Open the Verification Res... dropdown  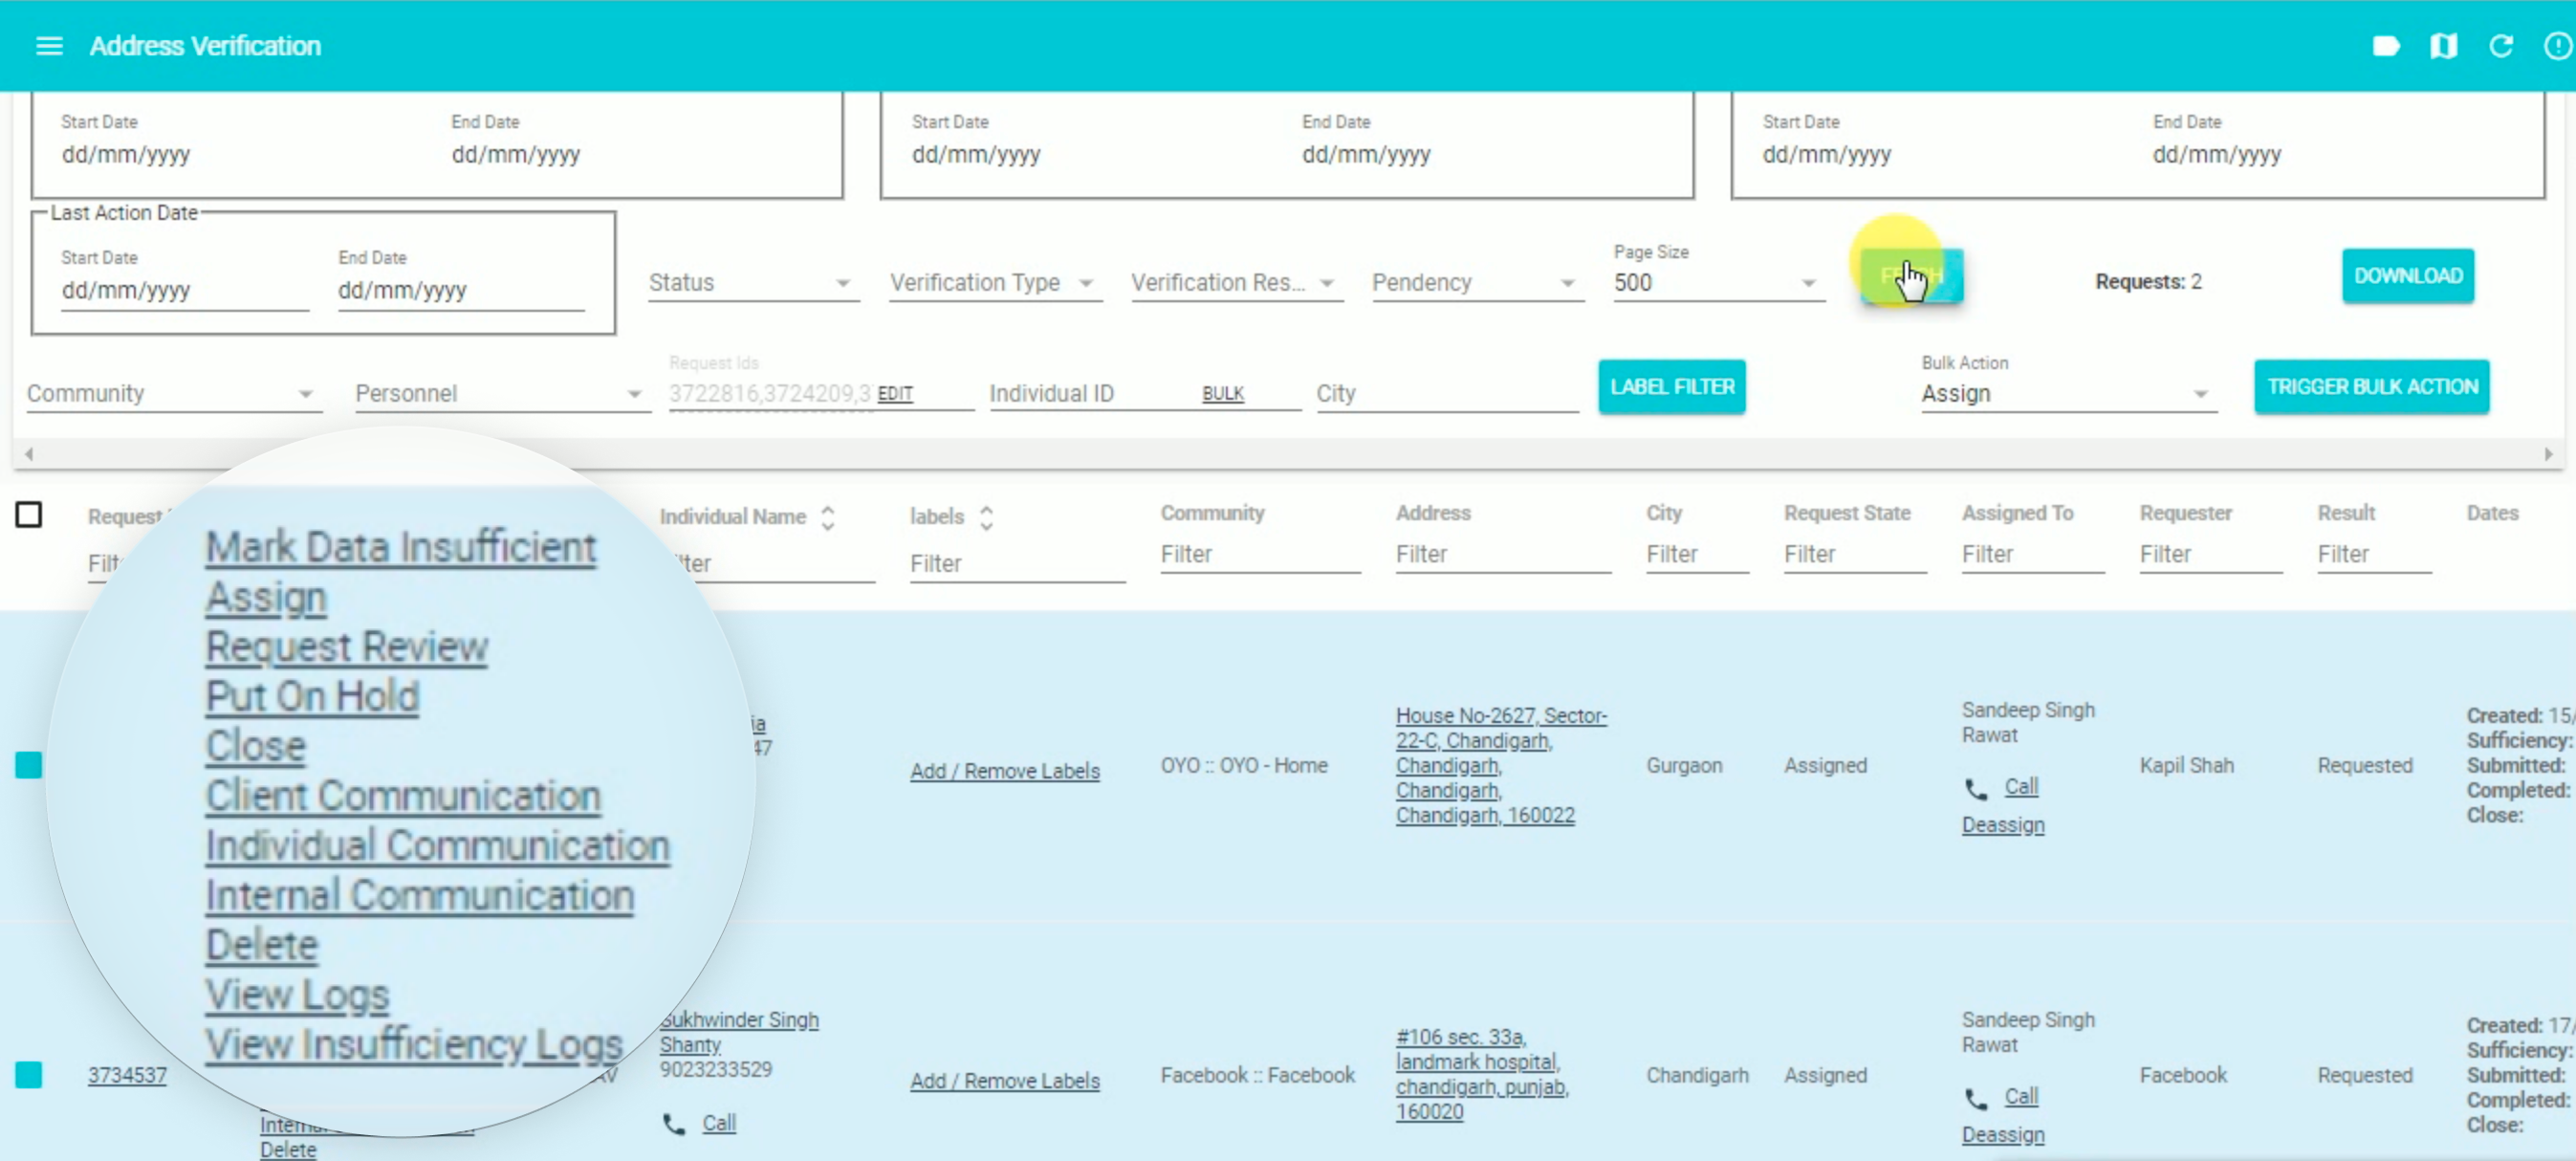(x=1236, y=283)
